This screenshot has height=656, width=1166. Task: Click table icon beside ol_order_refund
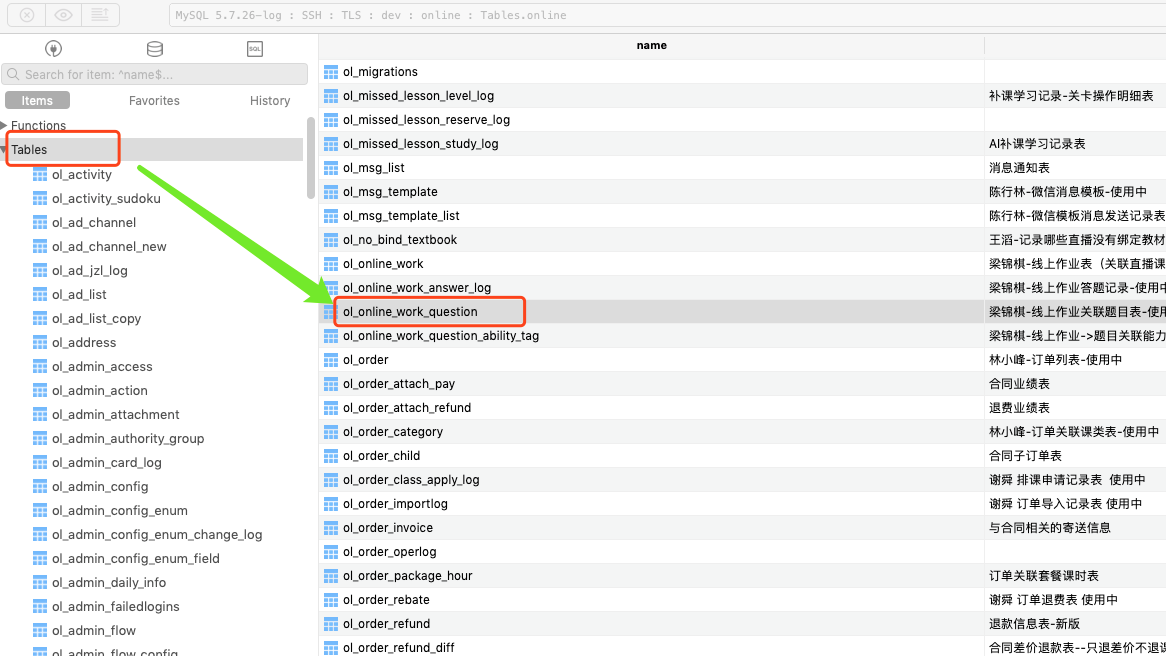pyautogui.click(x=331, y=624)
